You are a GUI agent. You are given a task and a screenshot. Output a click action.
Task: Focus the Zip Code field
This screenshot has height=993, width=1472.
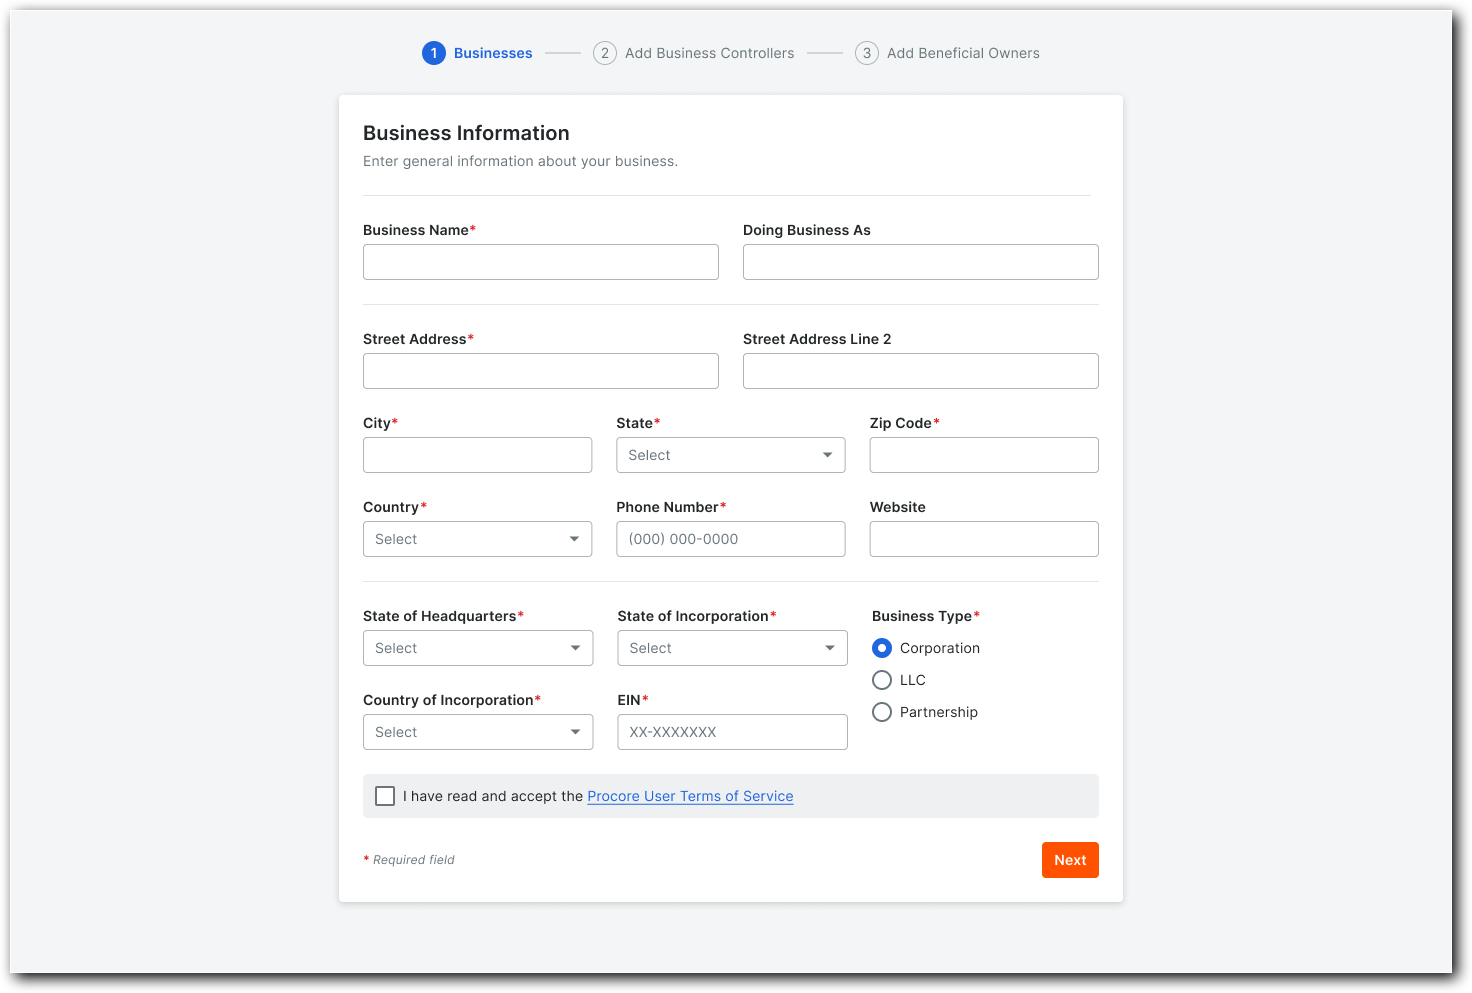[x=984, y=455]
